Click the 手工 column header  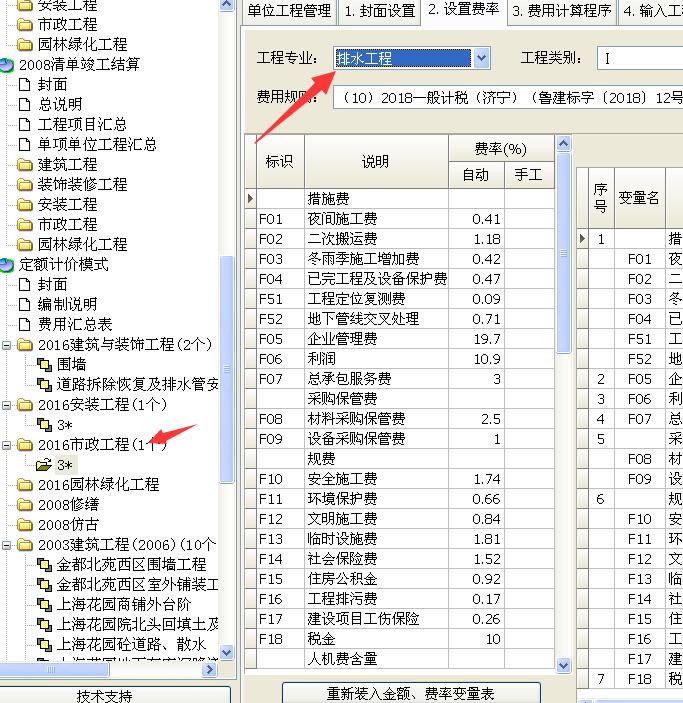coord(529,175)
